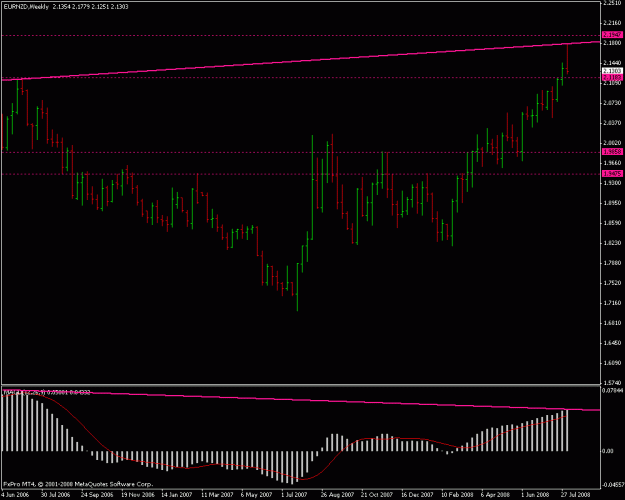Click the last red weekly price bar
This screenshot has width=625, height=500.
tap(567, 58)
